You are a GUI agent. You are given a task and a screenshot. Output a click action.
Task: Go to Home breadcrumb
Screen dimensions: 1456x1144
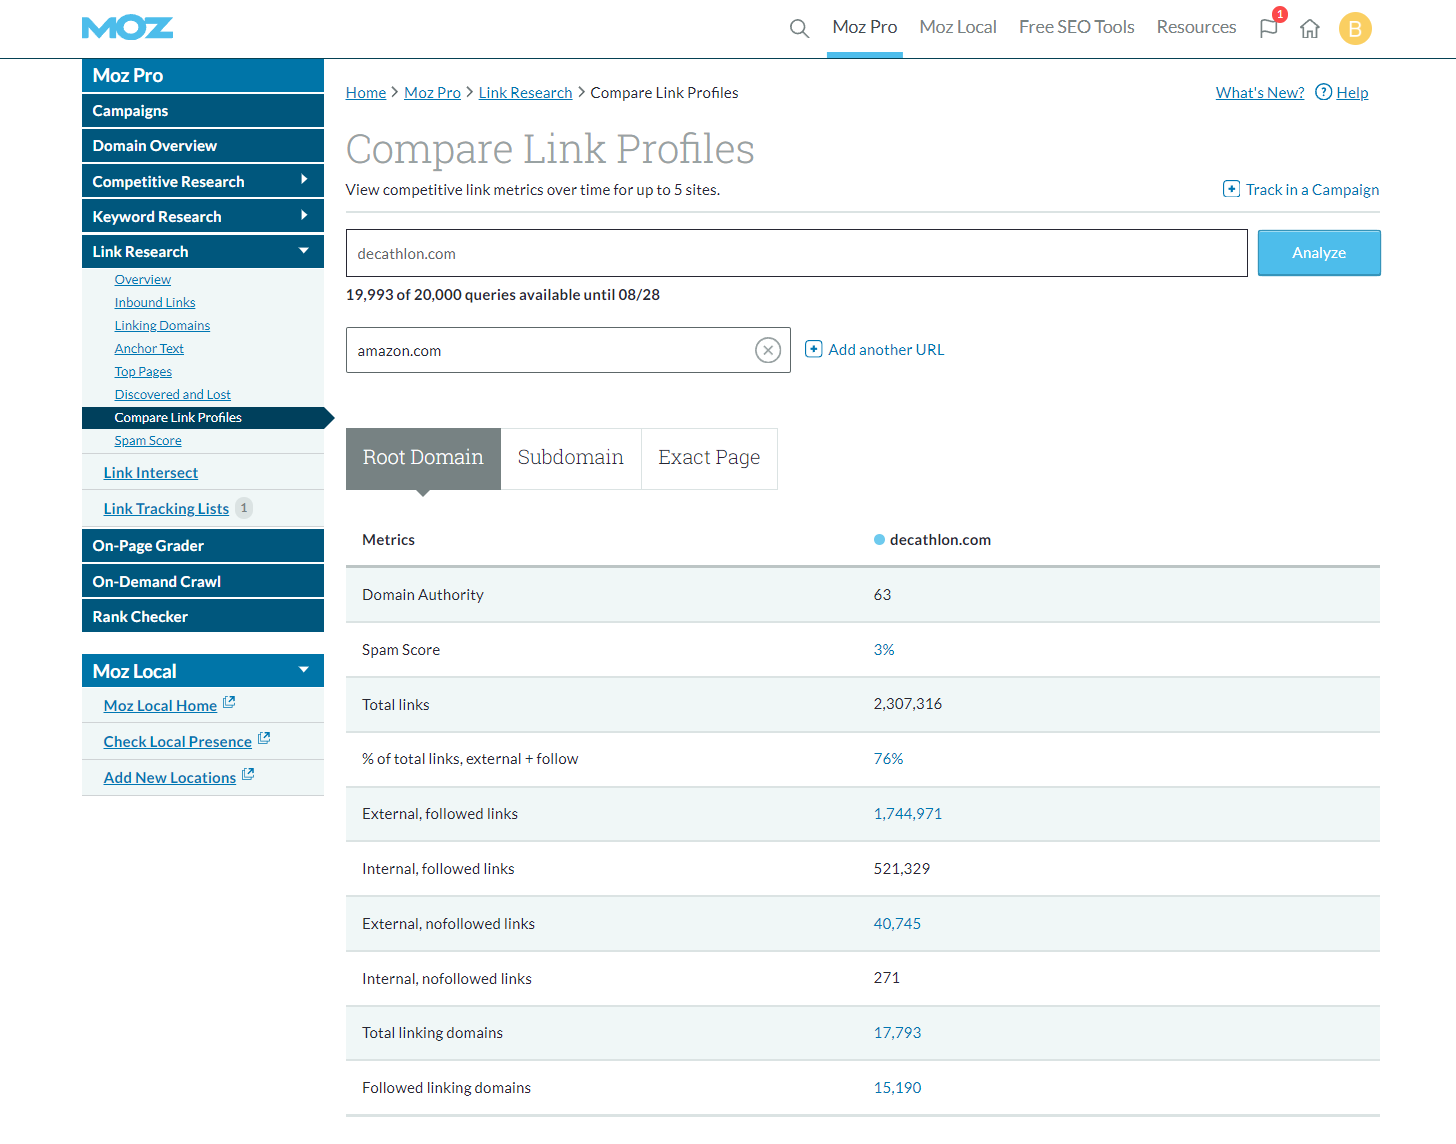point(366,93)
